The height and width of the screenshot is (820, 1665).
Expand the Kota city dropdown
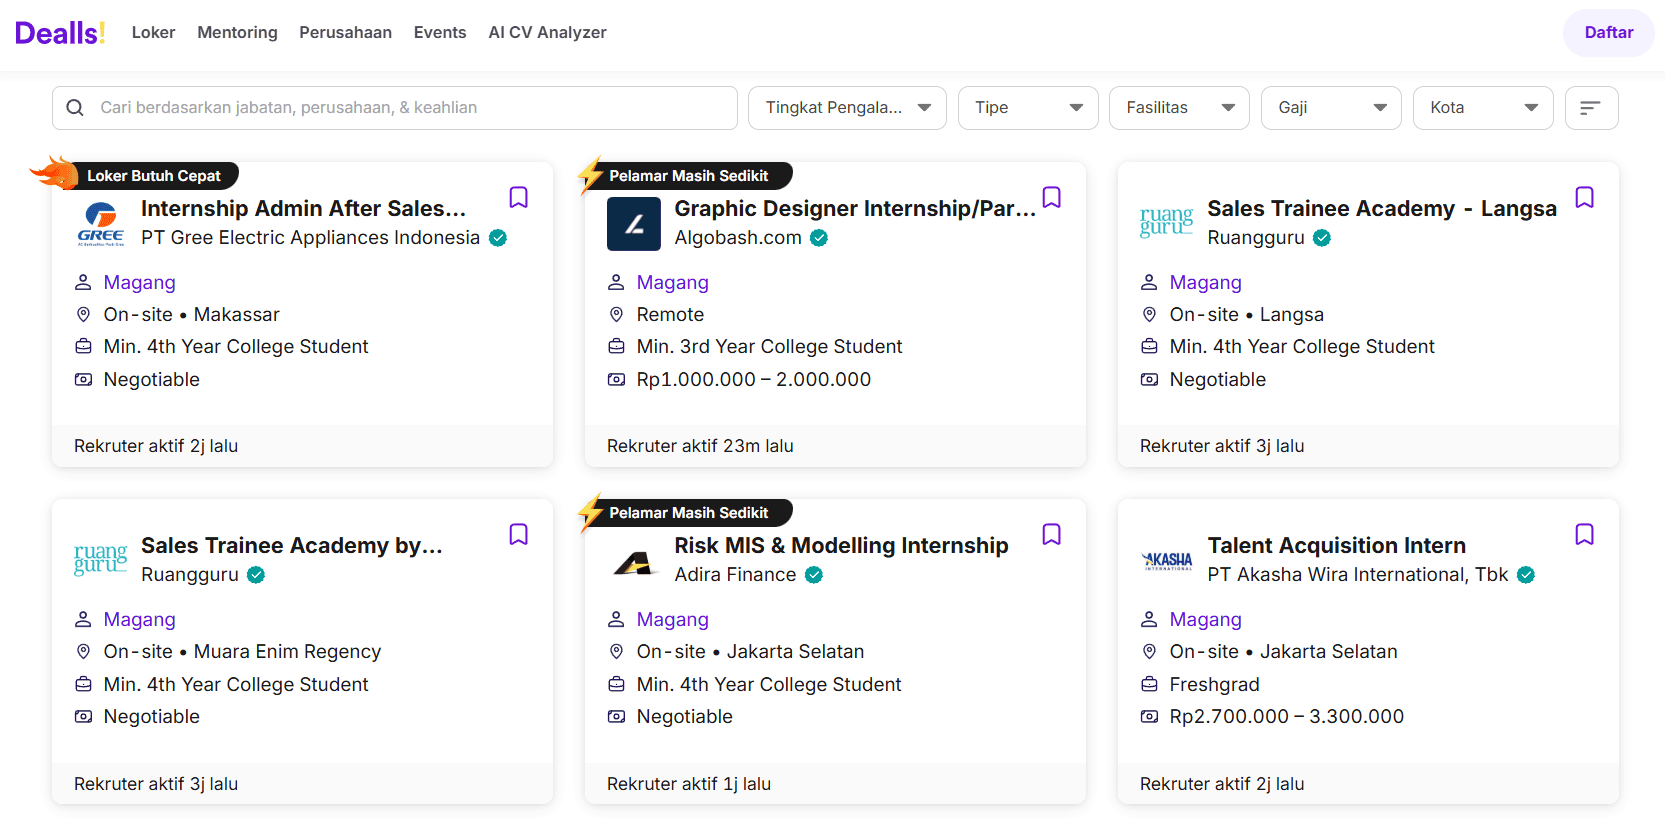point(1483,108)
